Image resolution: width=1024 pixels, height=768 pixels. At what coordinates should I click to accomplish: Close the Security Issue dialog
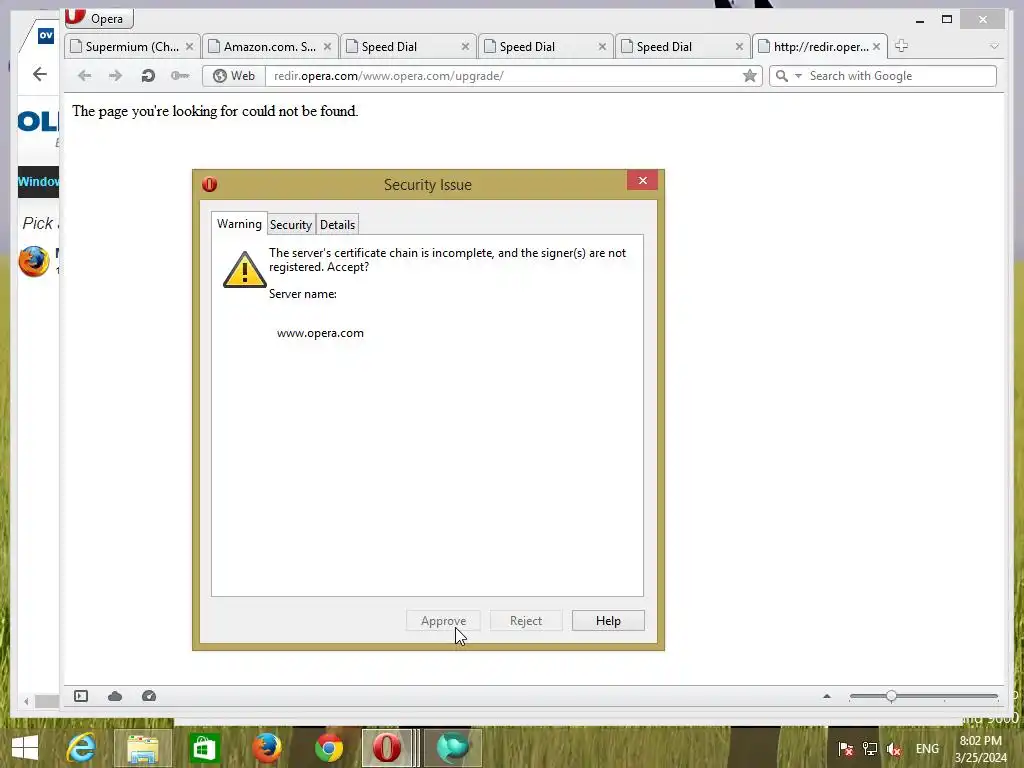coord(643,180)
